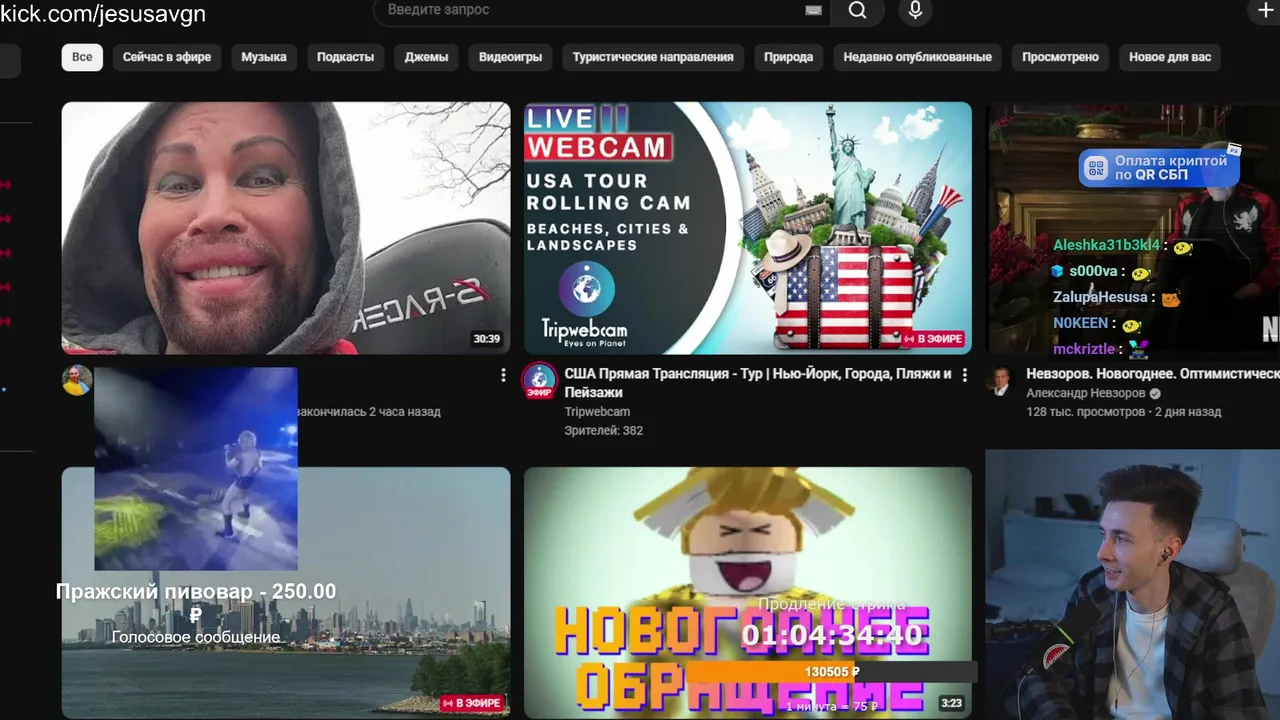Viewport: 1280px width, 720px height.
Task: Open Александр Невзоров channel name link
Action: [x=1086, y=393]
